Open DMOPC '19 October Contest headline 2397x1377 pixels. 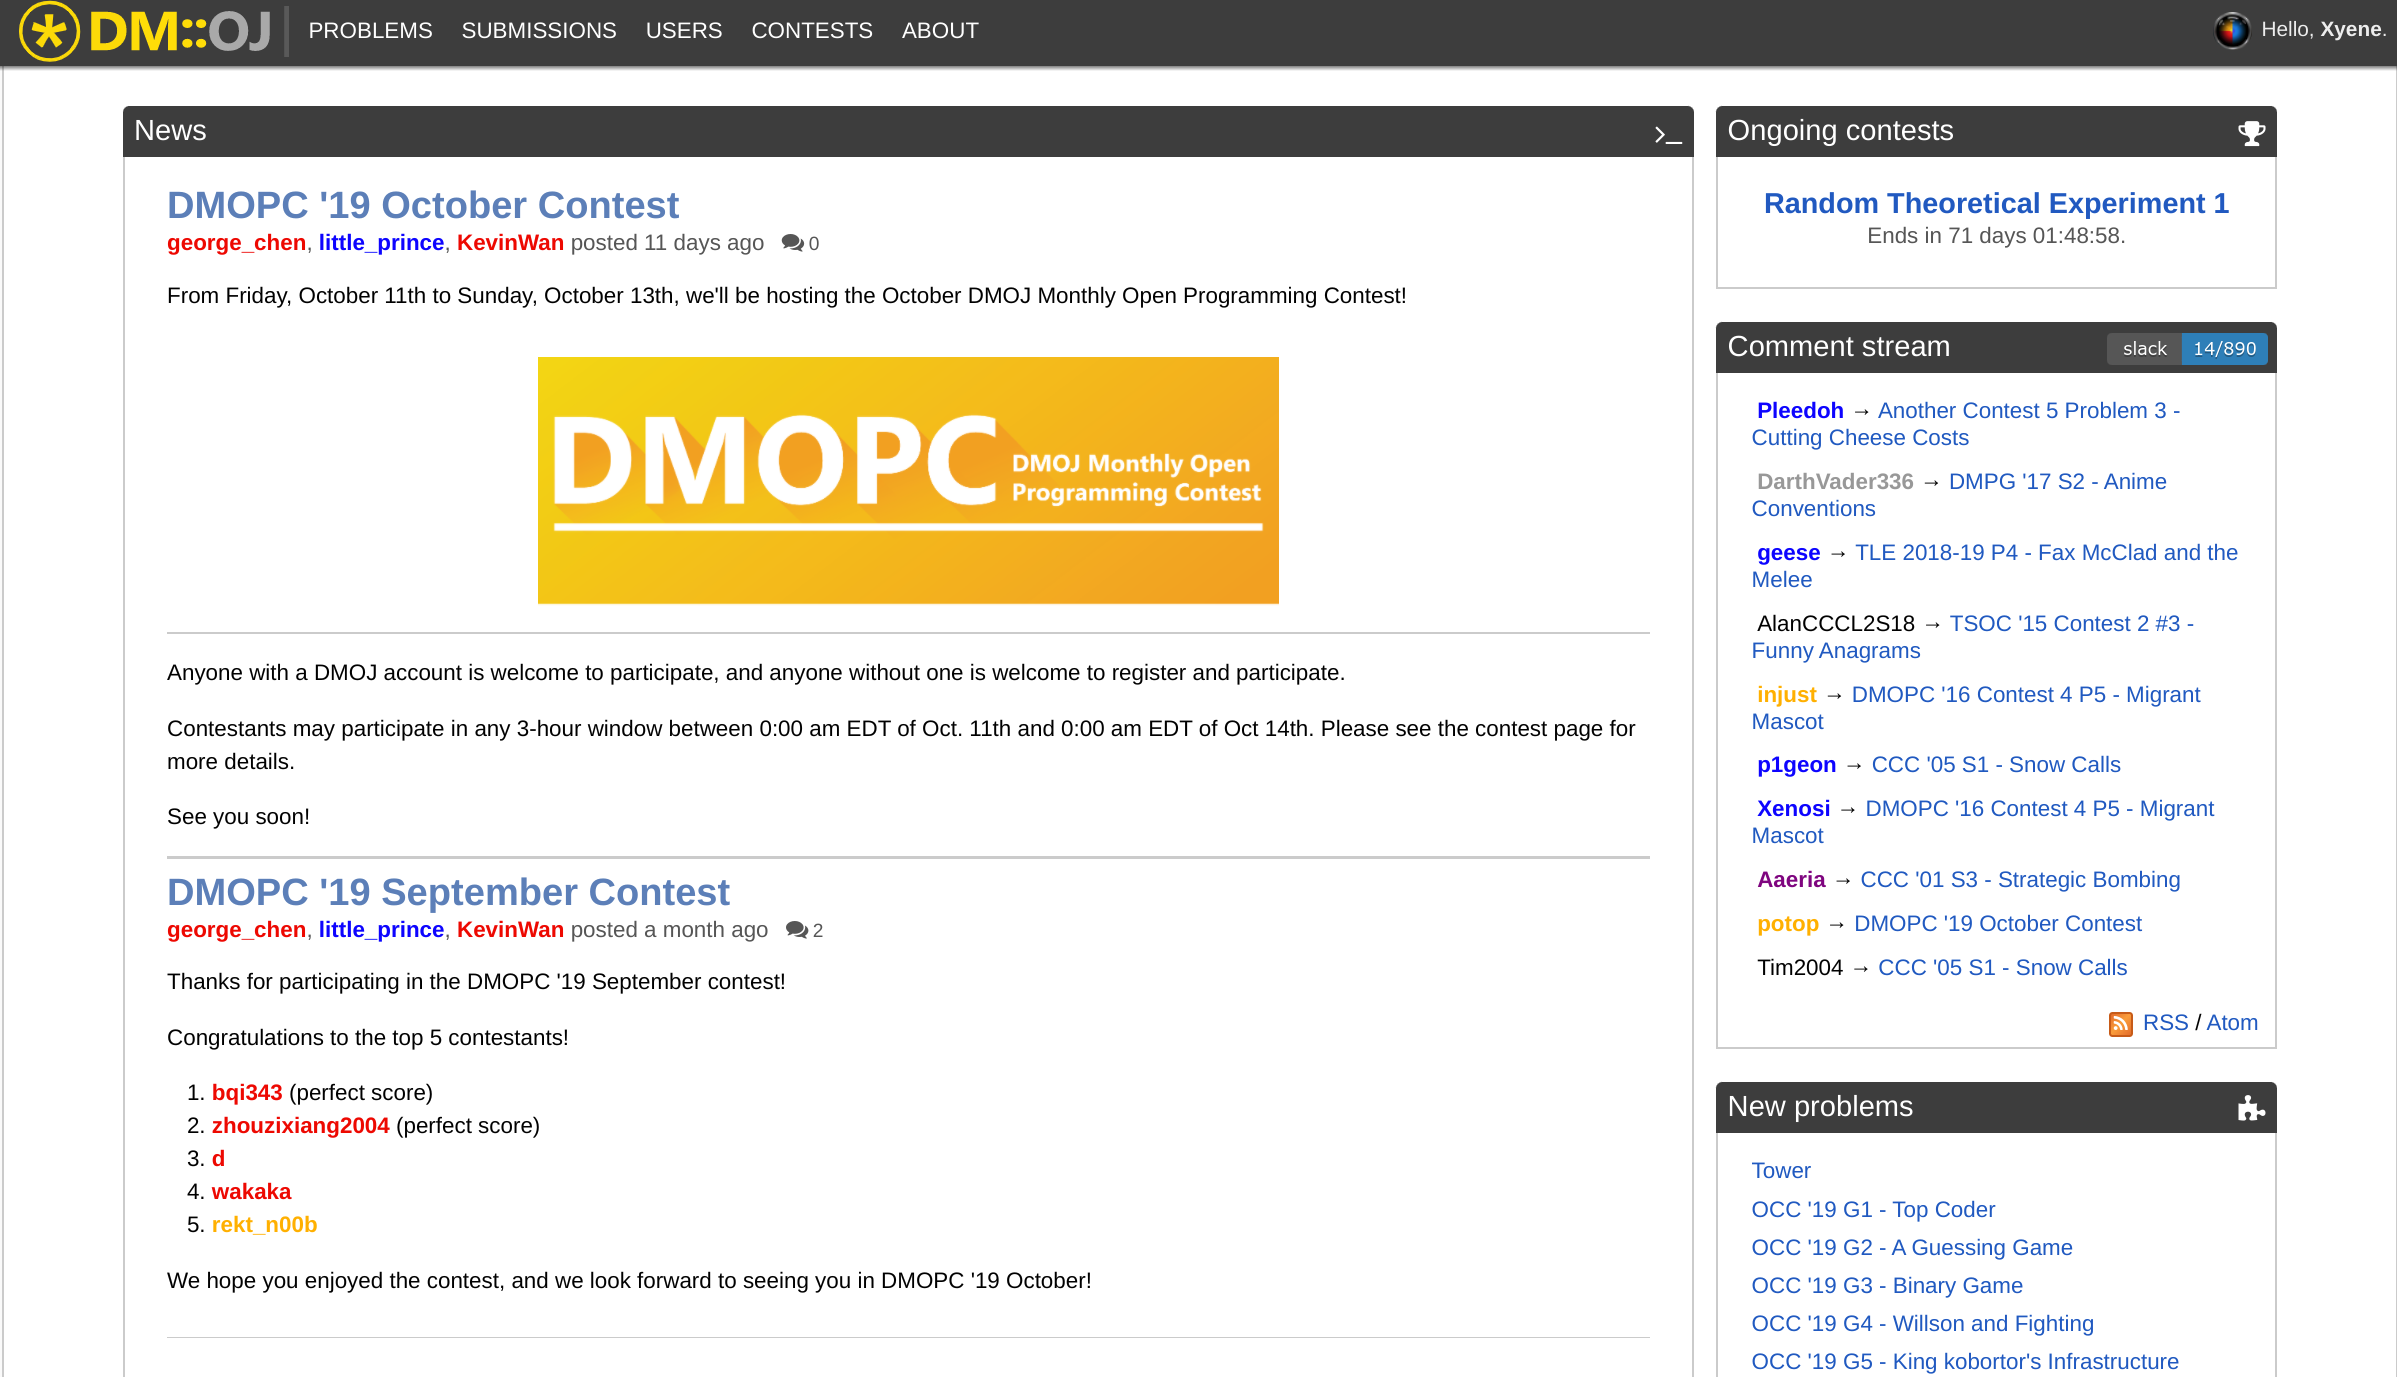coord(422,205)
